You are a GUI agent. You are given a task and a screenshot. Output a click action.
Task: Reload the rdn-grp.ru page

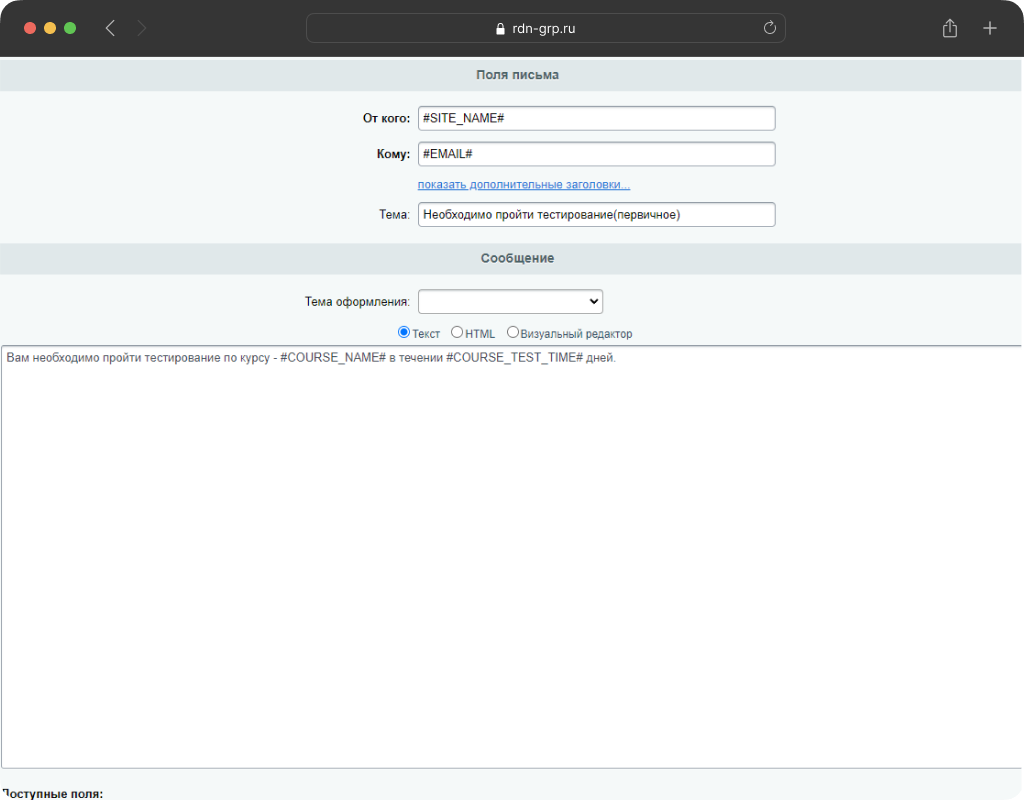(x=769, y=28)
